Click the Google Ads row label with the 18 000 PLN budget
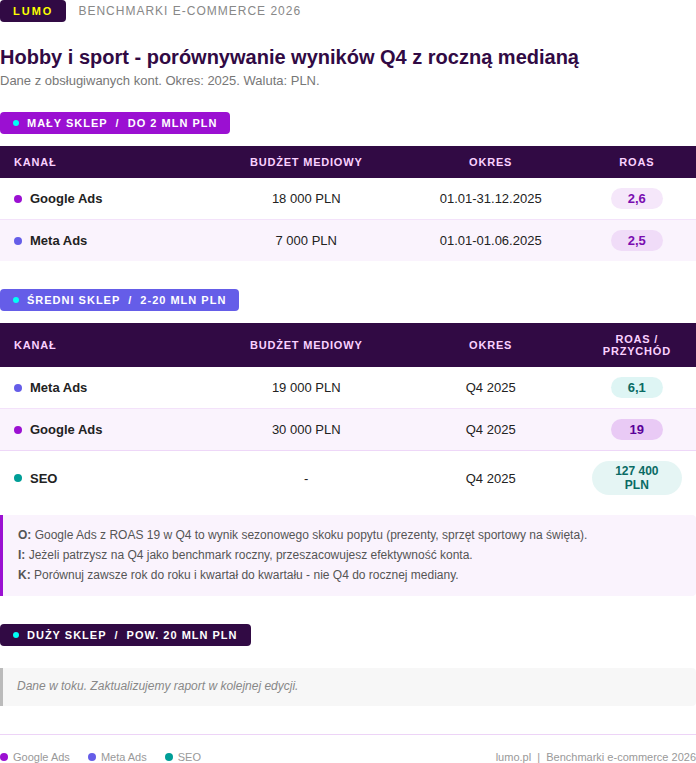 click(66, 199)
